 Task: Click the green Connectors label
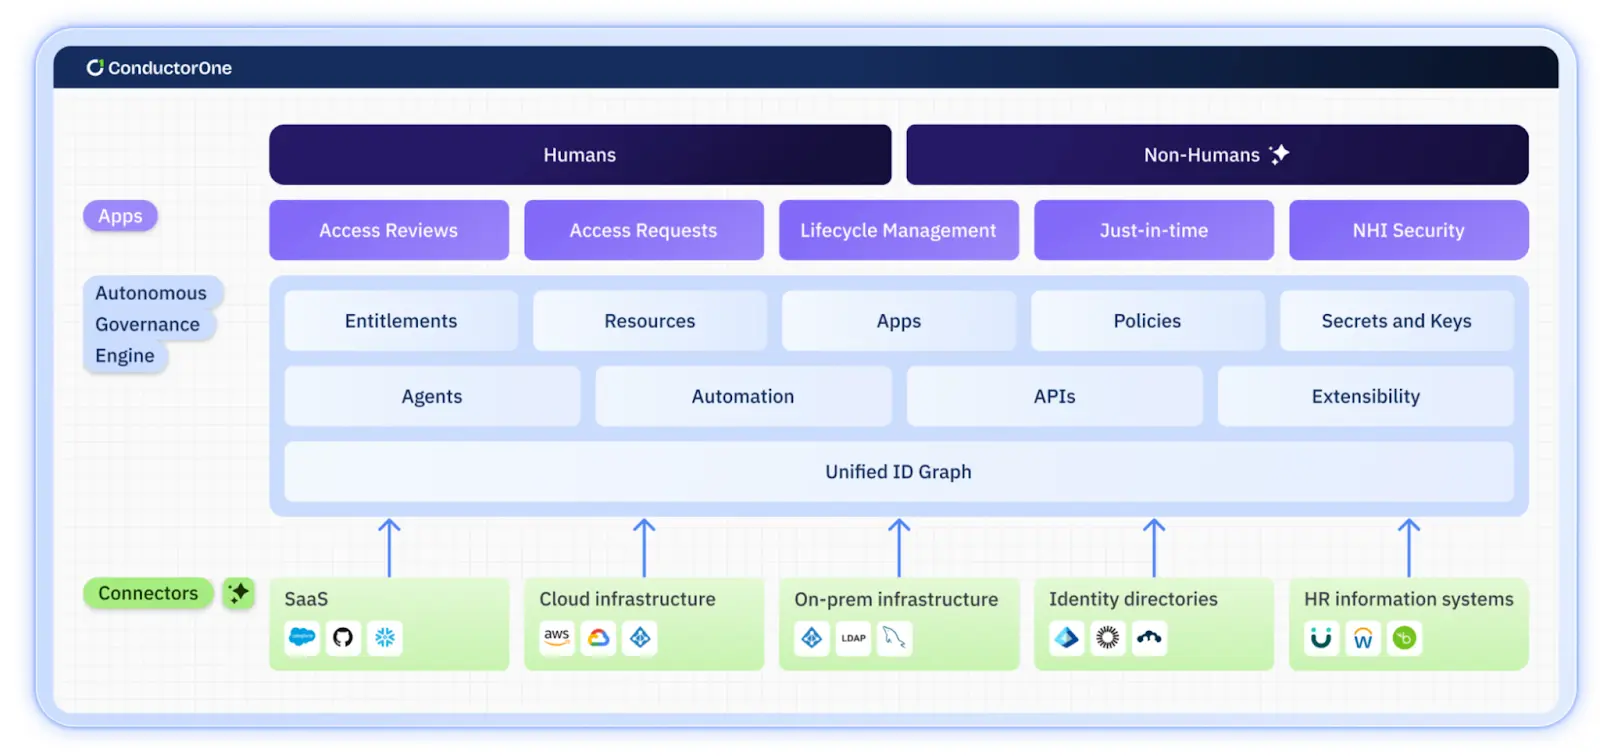(x=148, y=593)
